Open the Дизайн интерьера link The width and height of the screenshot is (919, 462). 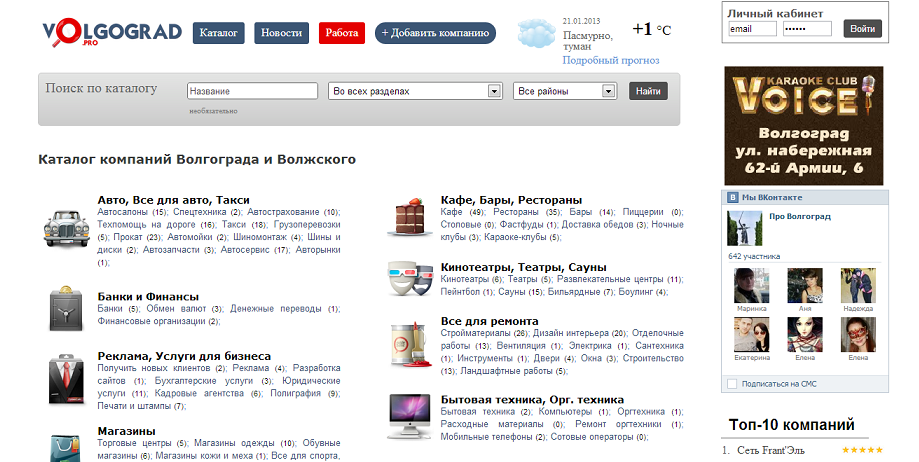(x=571, y=333)
